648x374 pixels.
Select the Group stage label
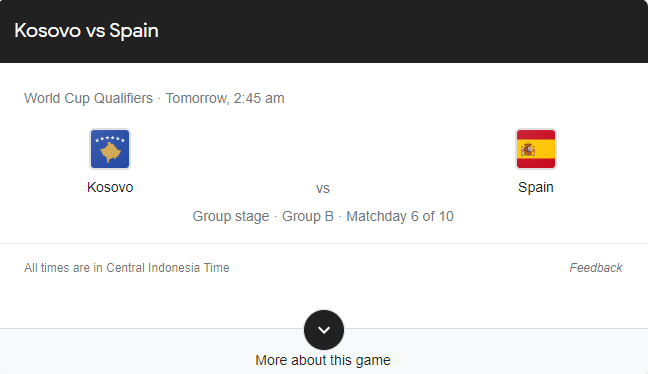pos(231,217)
